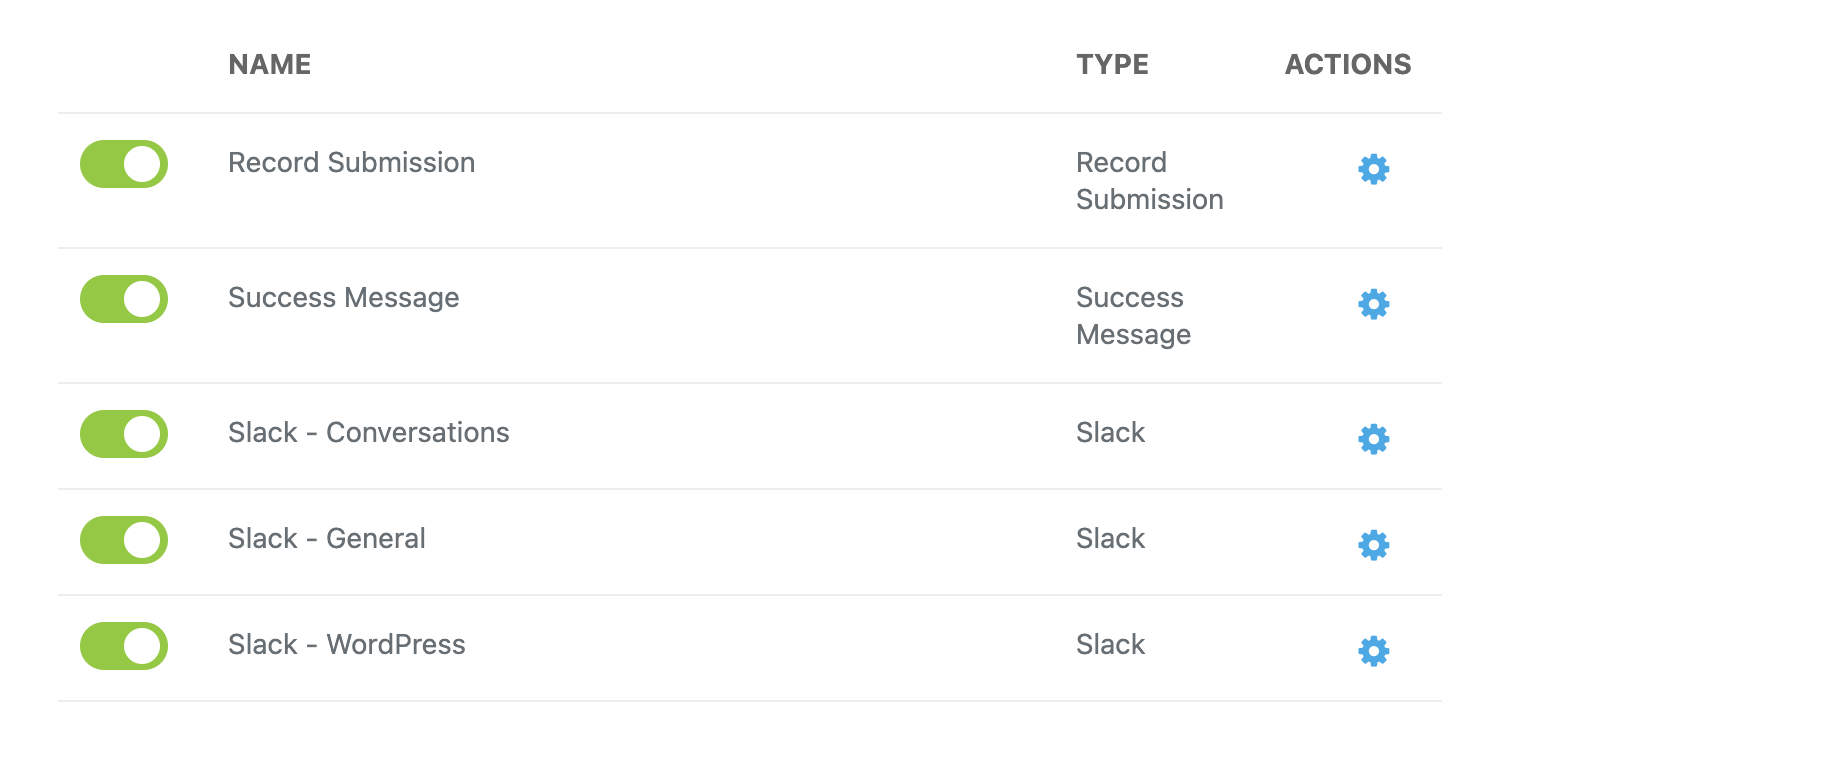Disable the Slack - General switch
The height and width of the screenshot is (762, 1848).
pos(124,540)
